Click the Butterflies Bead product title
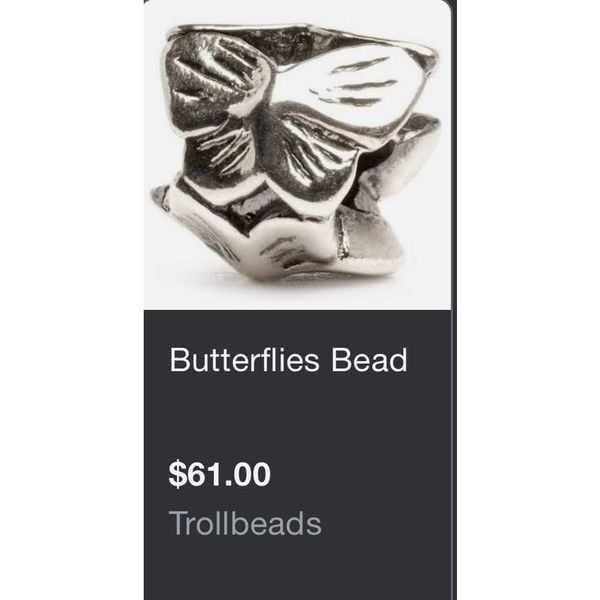Viewport: 600px width, 600px height. 288,360
